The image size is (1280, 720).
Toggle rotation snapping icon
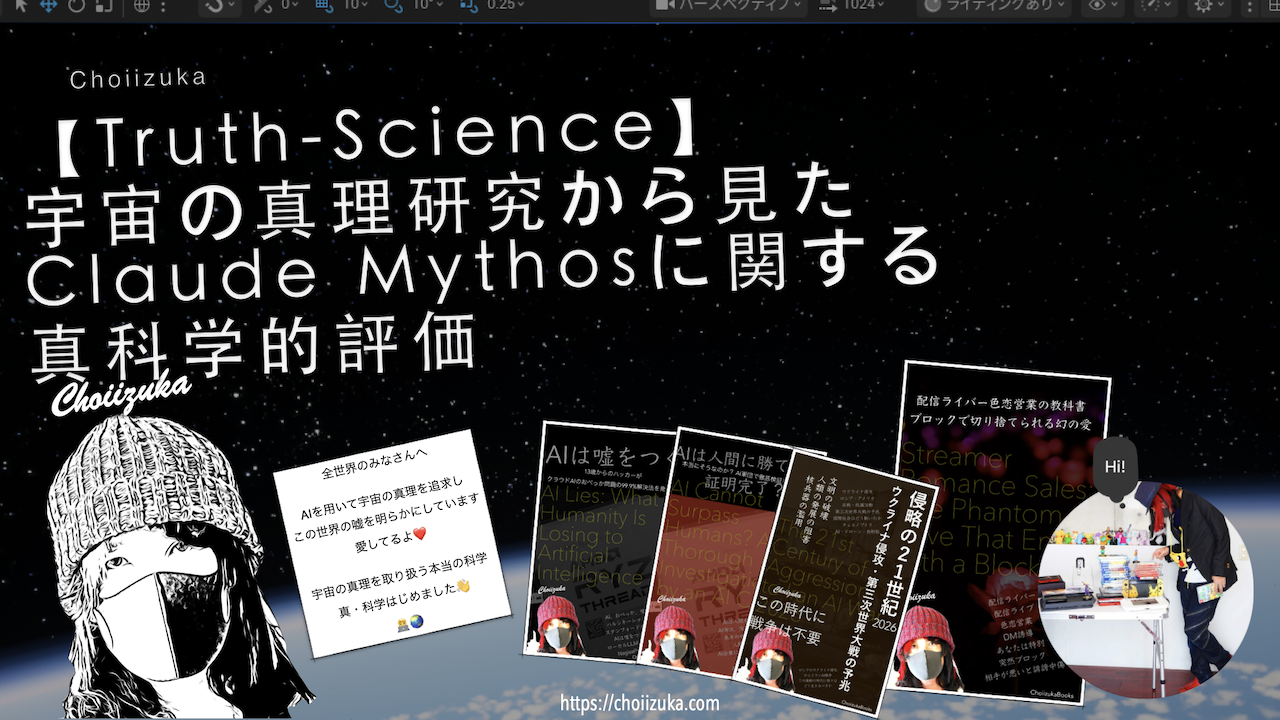394,5
